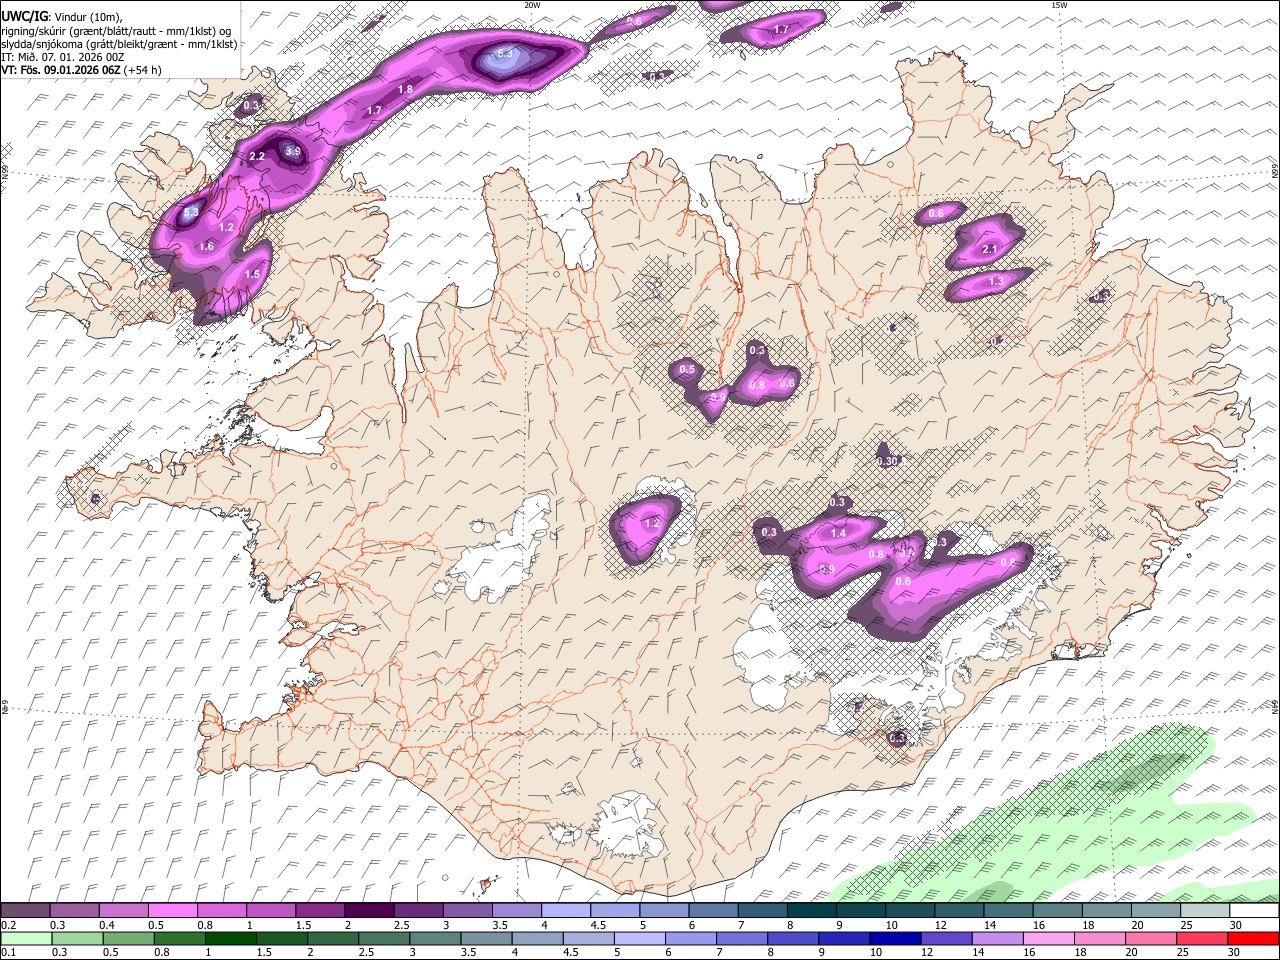Click the lower legend darkest green swatch at 1

[x=230, y=938]
